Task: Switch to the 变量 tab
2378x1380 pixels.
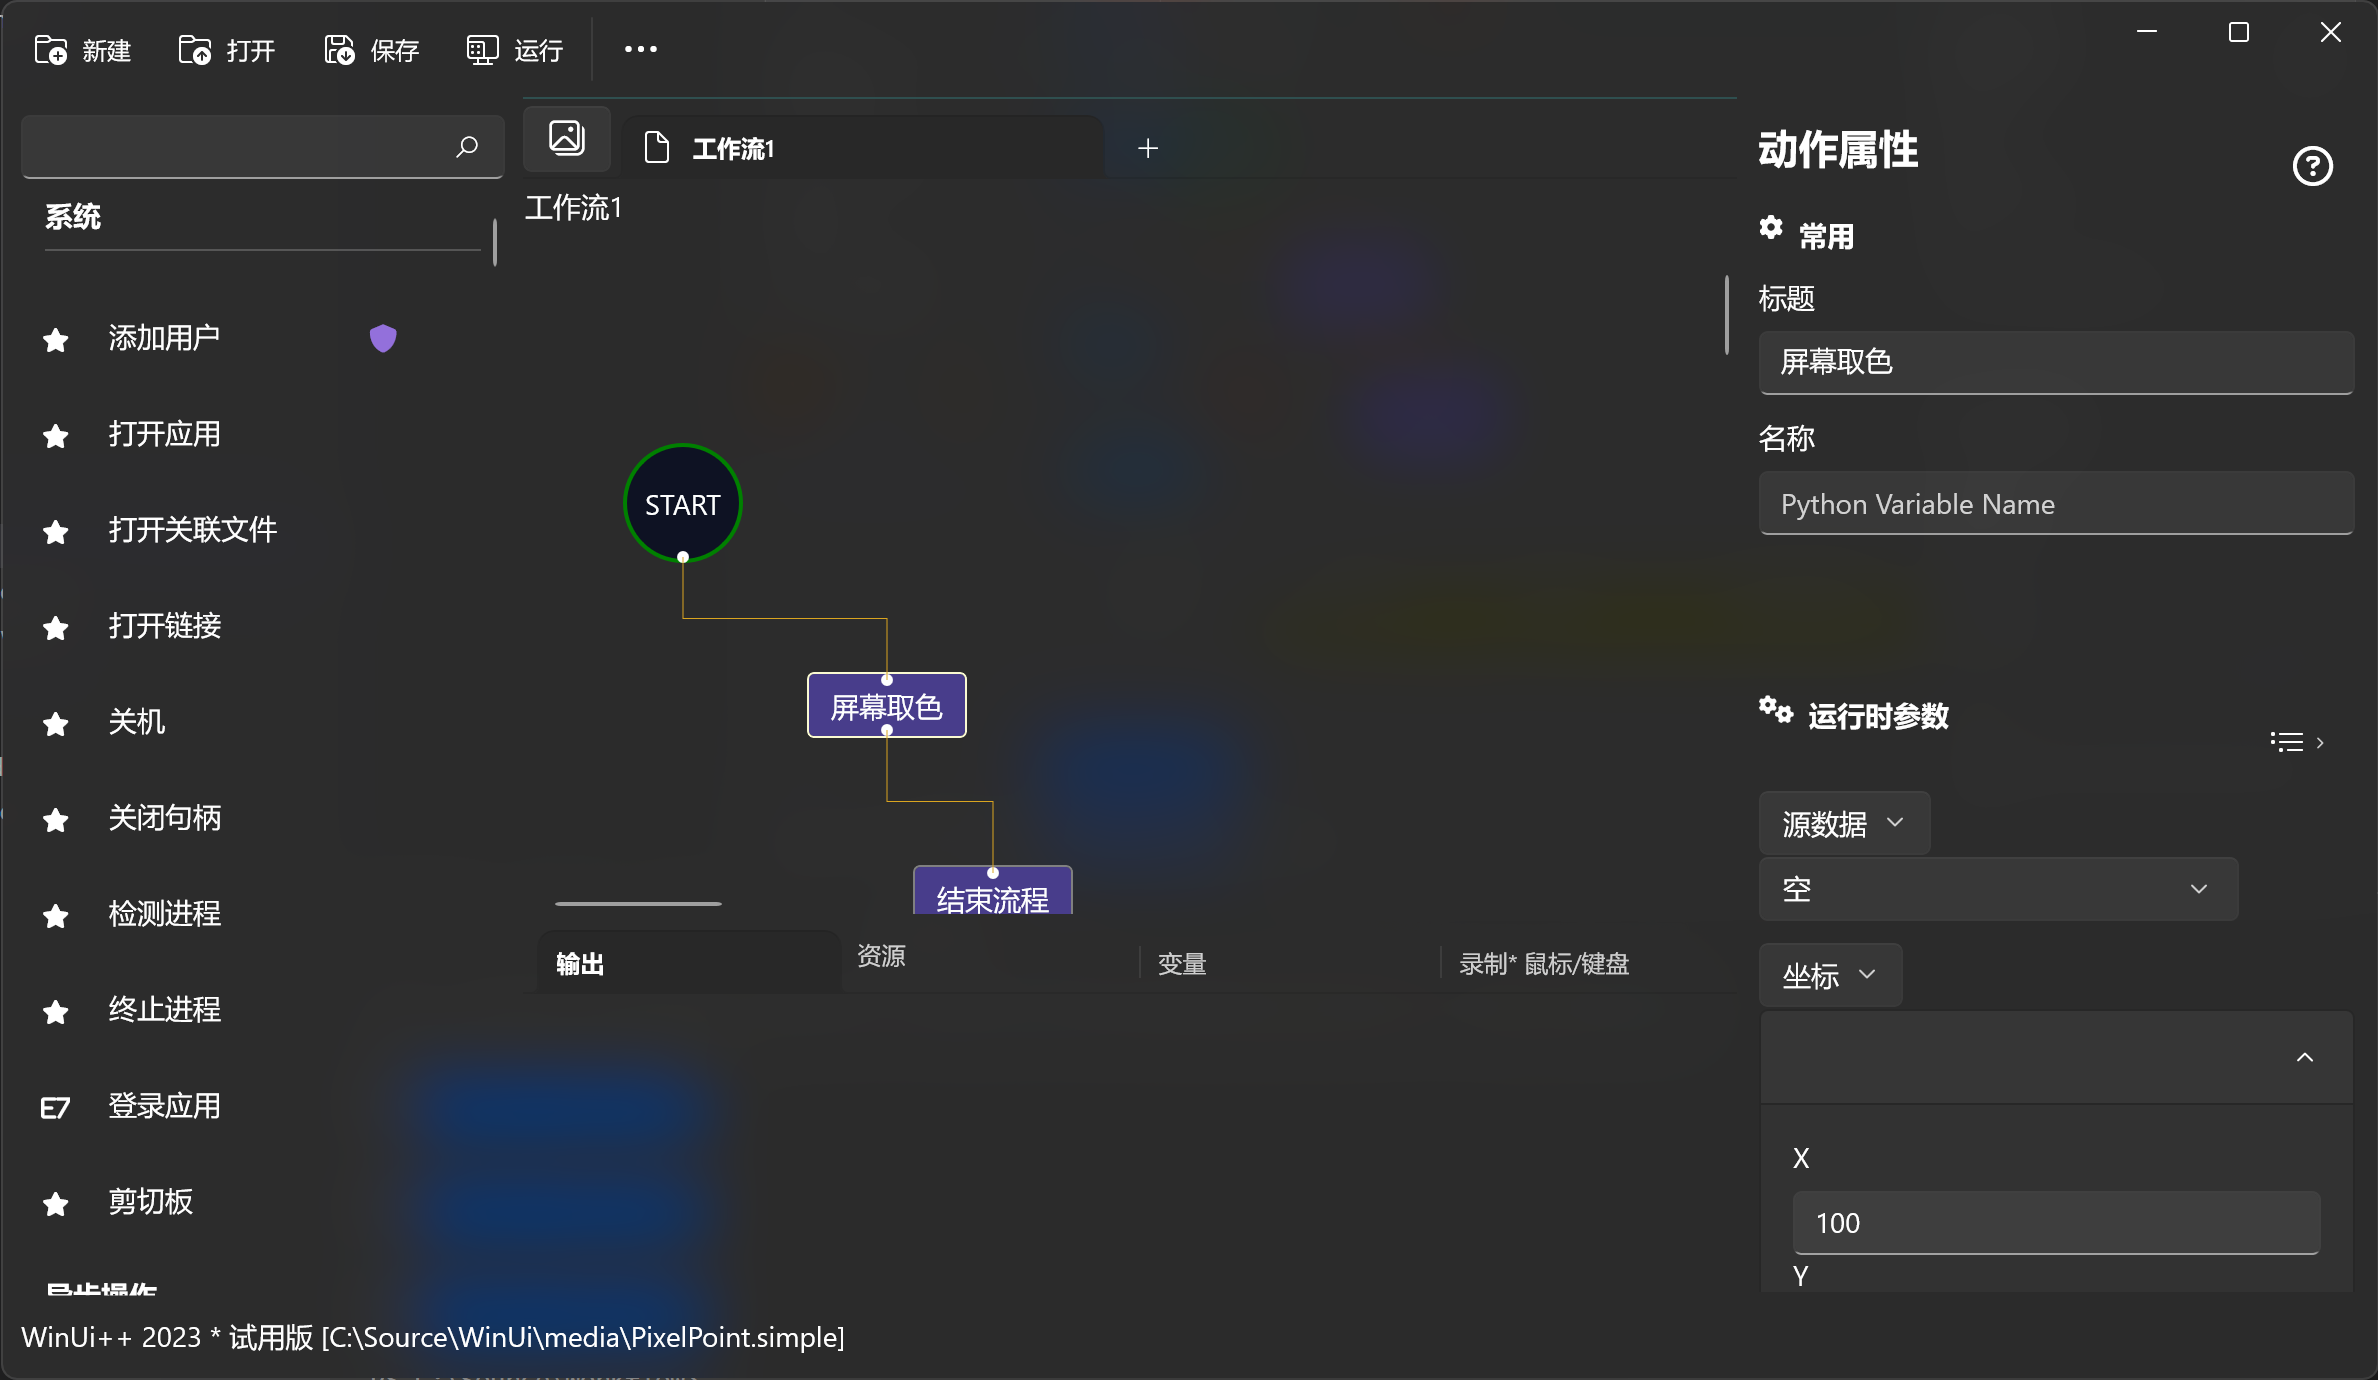Action: click(x=1181, y=964)
